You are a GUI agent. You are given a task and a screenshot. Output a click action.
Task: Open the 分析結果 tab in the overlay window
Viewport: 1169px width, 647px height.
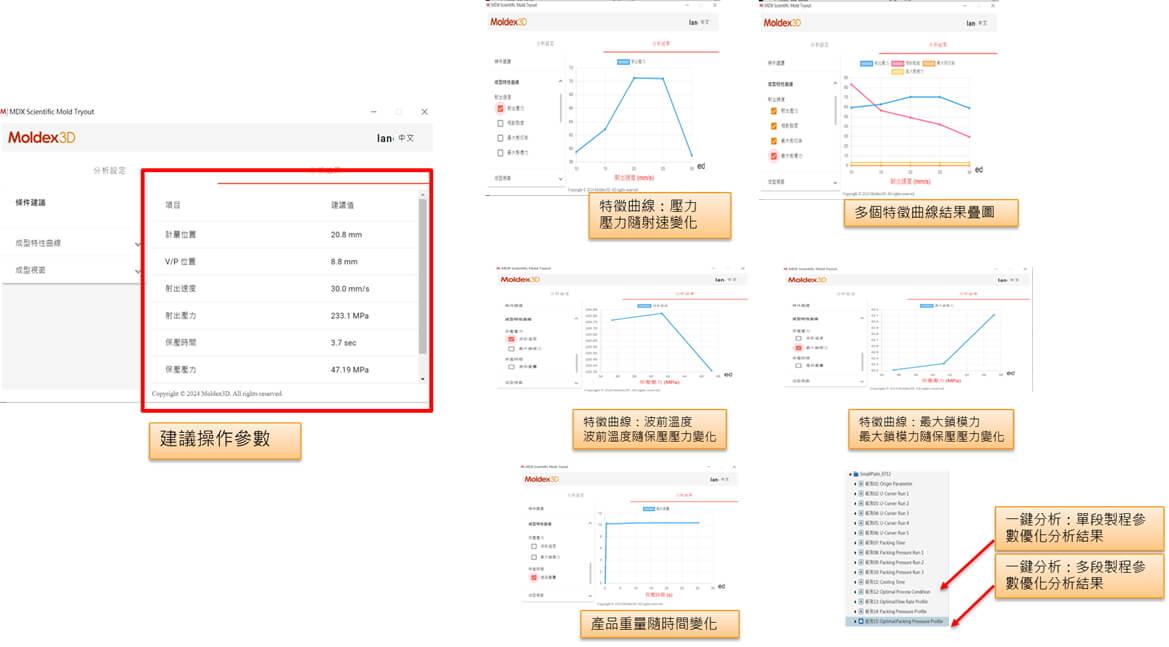pos(937,45)
